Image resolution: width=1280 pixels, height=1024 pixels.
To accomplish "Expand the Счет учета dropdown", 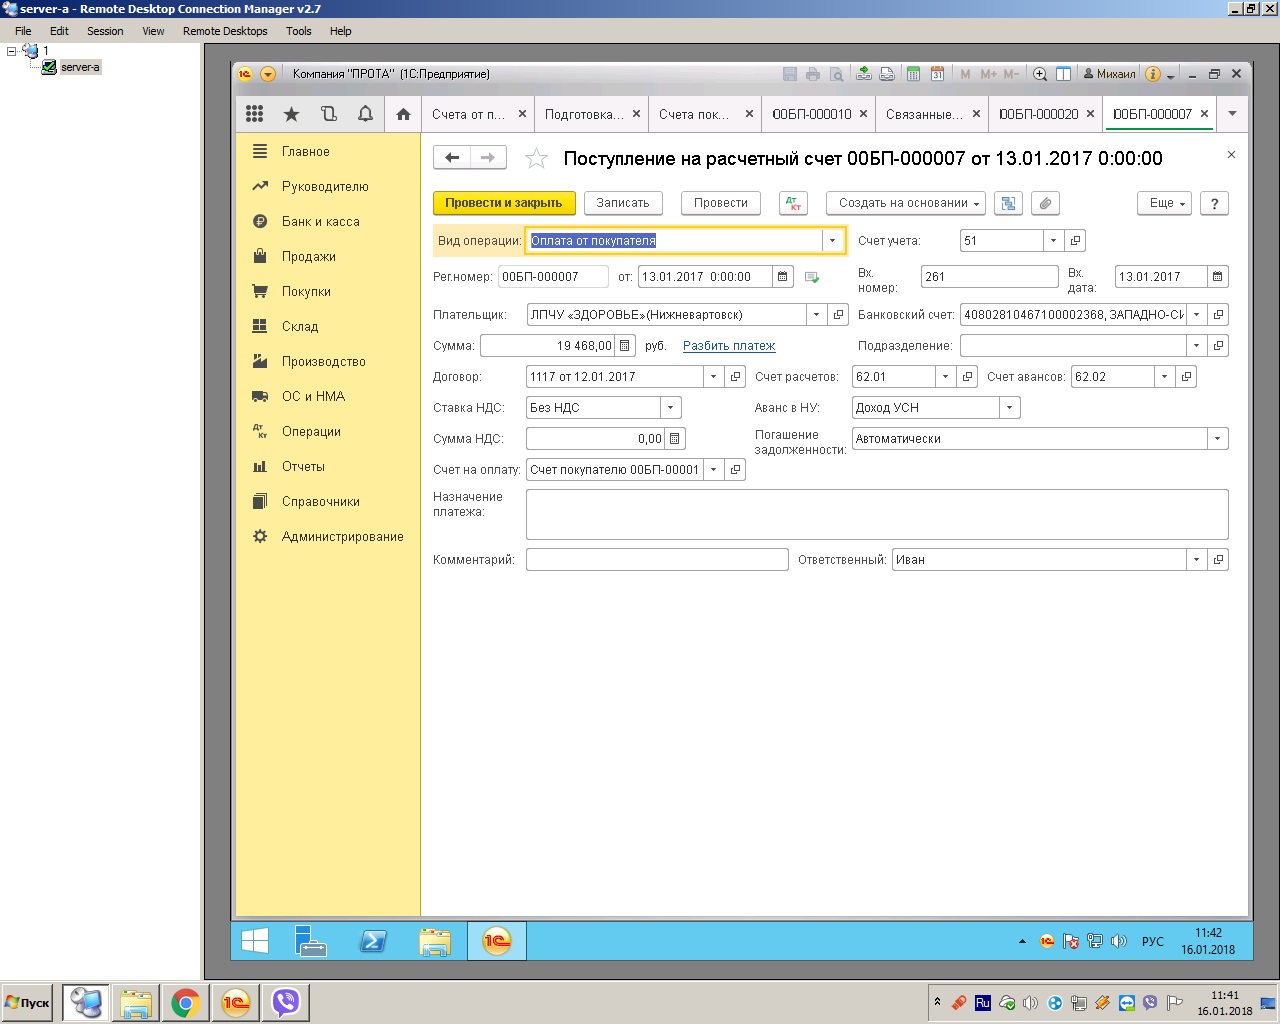I will [1053, 241].
